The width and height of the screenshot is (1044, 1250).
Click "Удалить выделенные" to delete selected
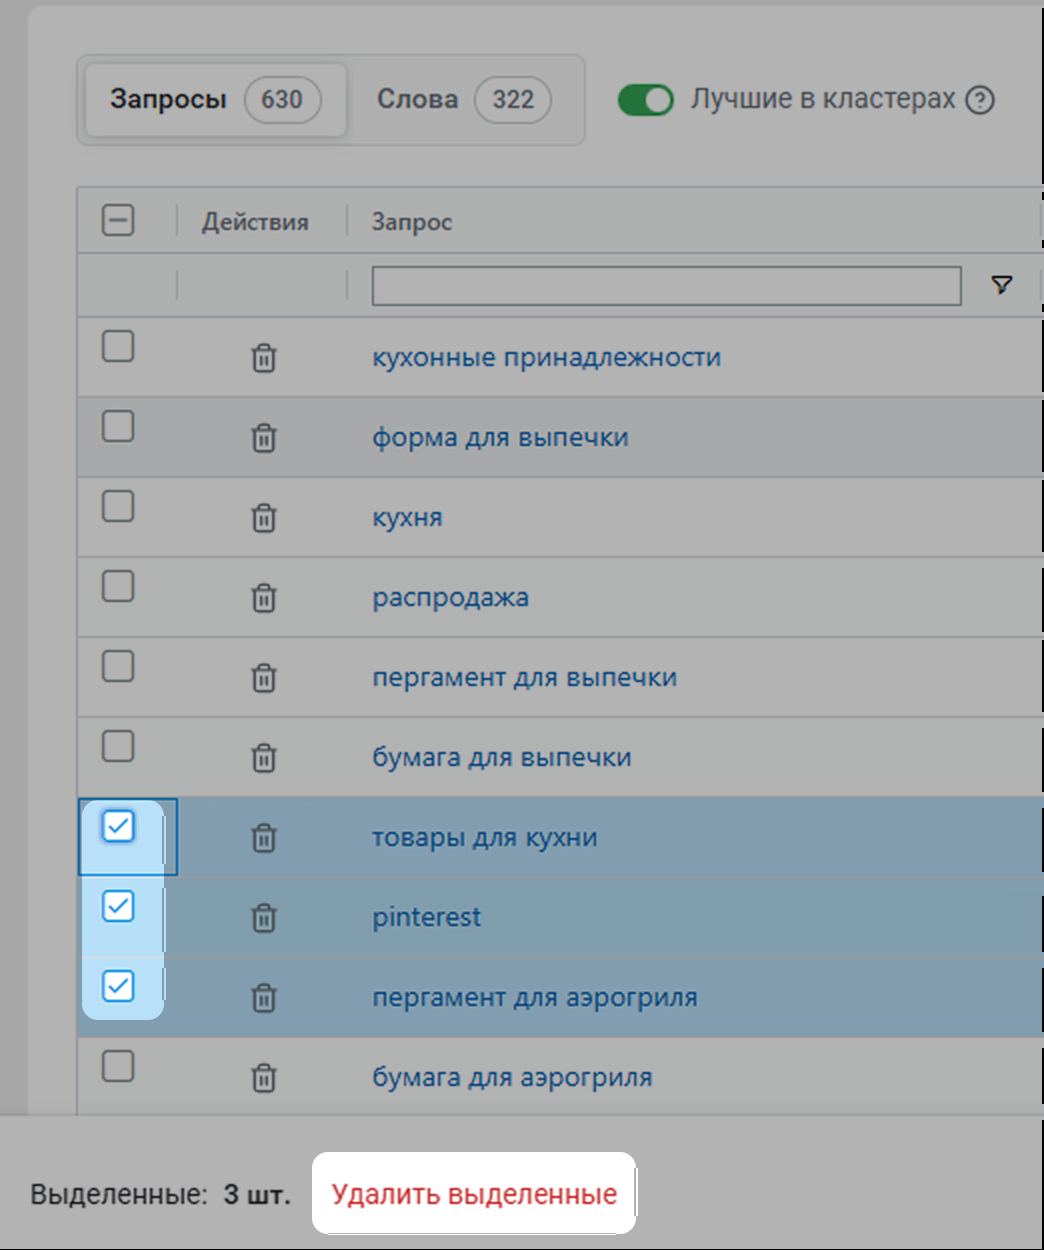[474, 1194]
